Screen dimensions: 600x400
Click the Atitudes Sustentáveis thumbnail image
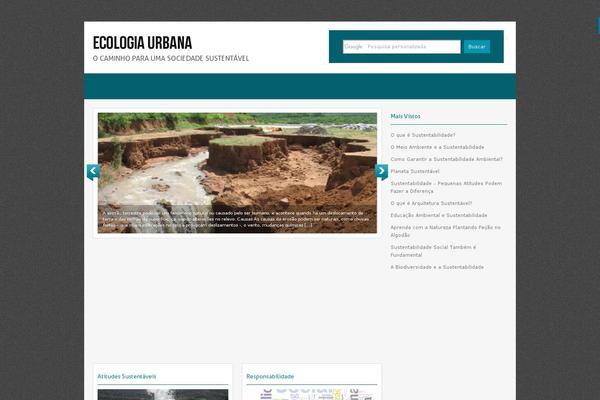(163, 395)
